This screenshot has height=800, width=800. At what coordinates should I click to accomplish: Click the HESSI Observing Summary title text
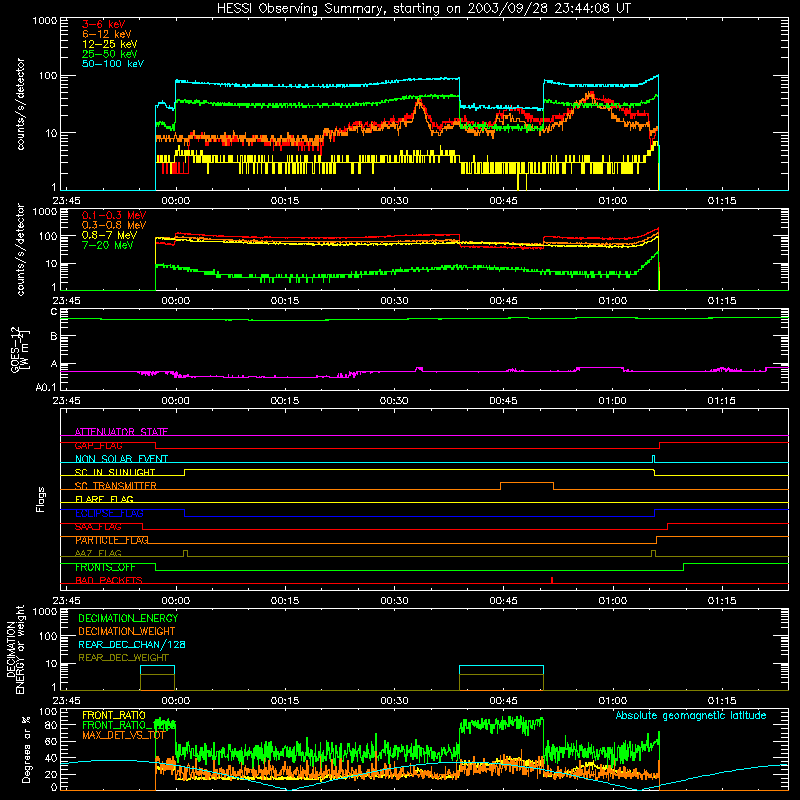[424, 9]
